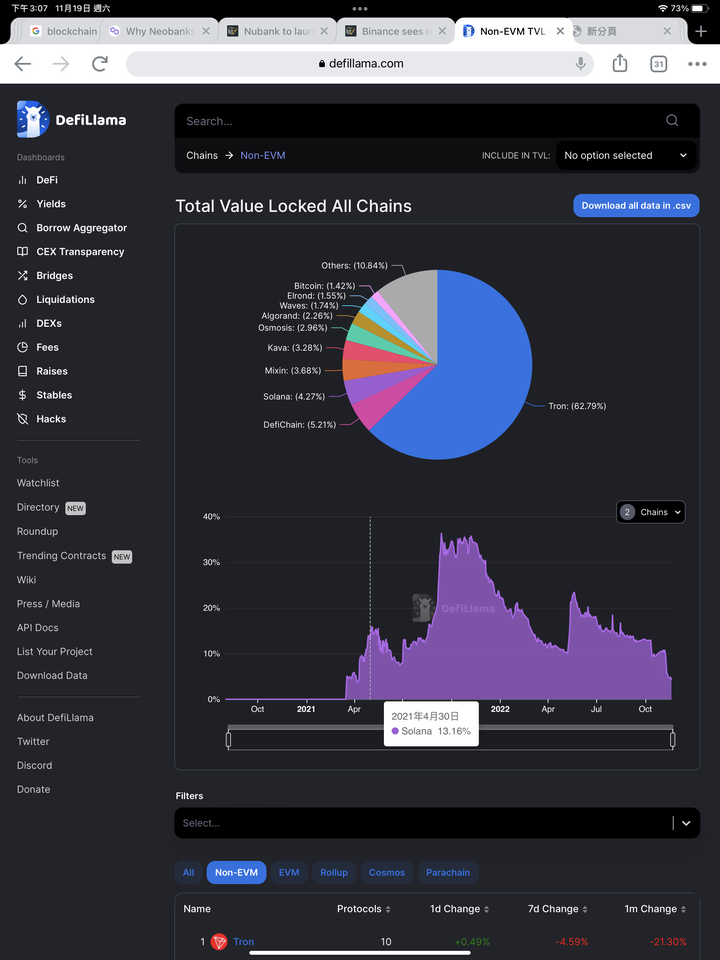Click the Stables dollar icon
The height and width of the screenshot is (960, 720).
coord(23,395)
